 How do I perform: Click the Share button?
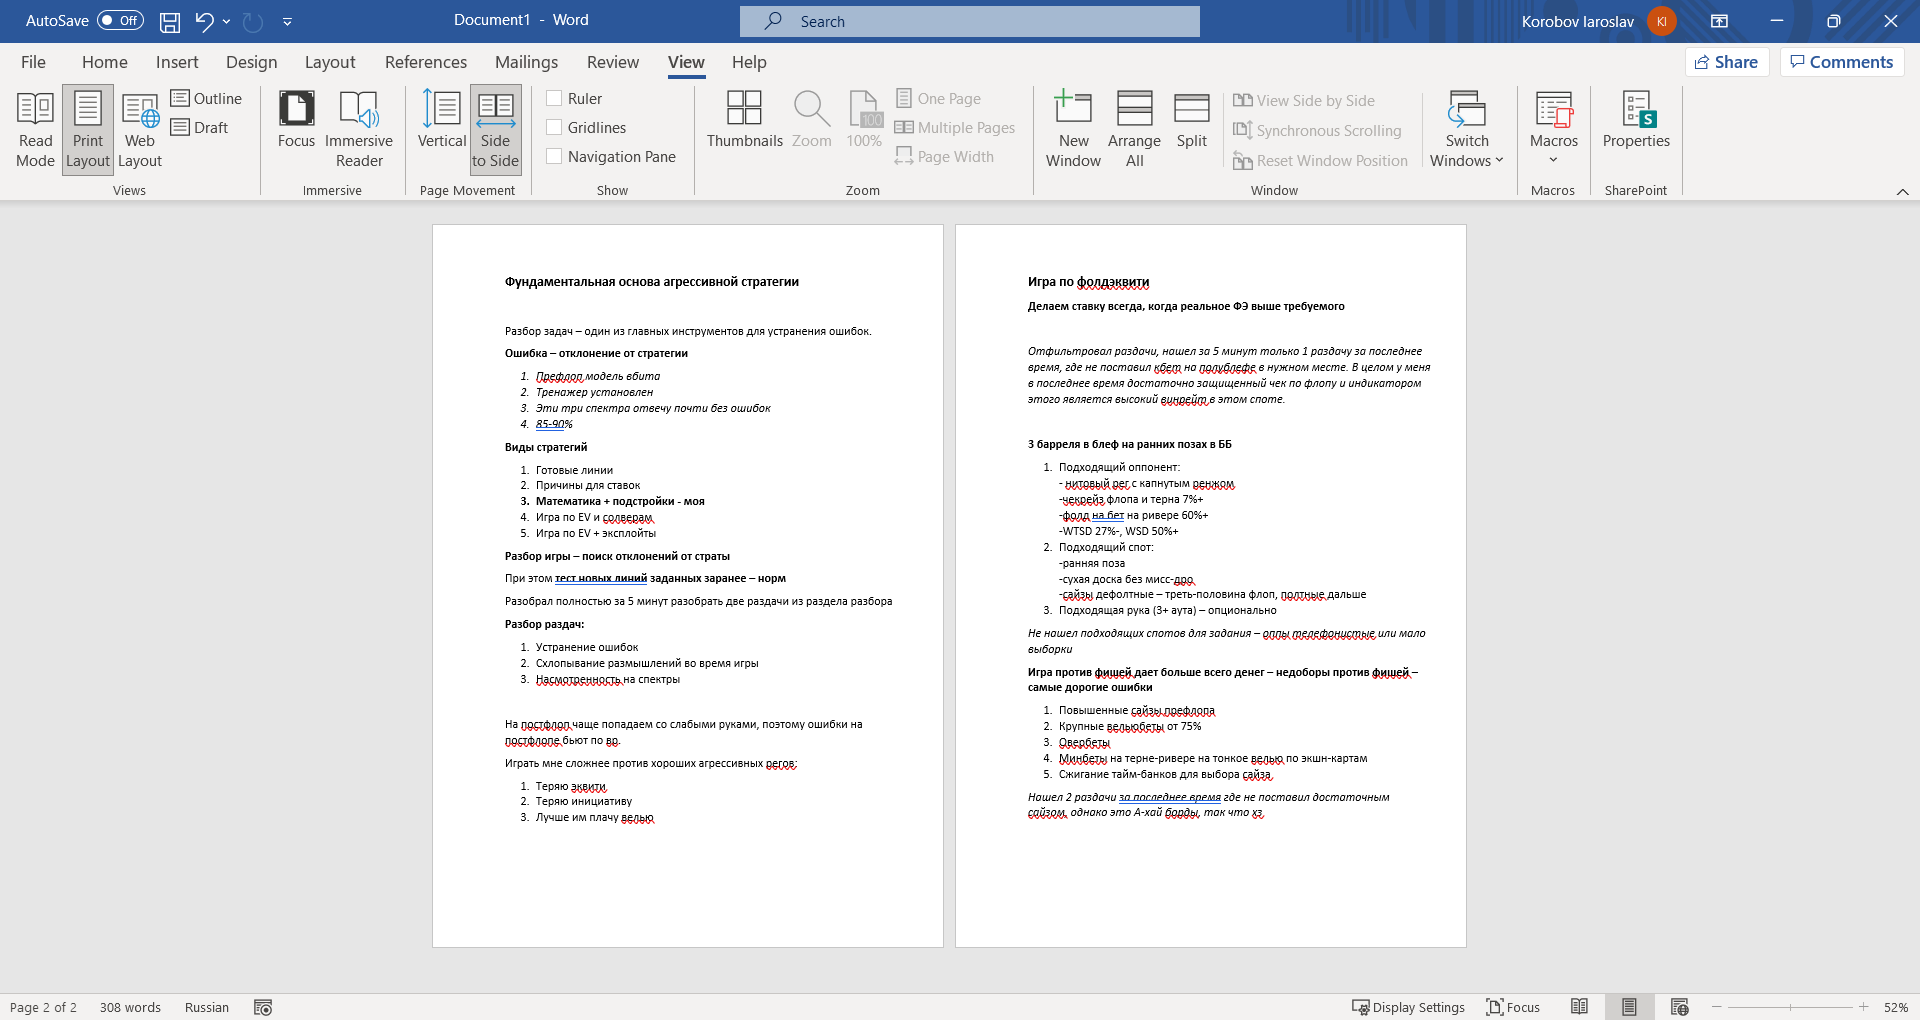pos(1727,62)
